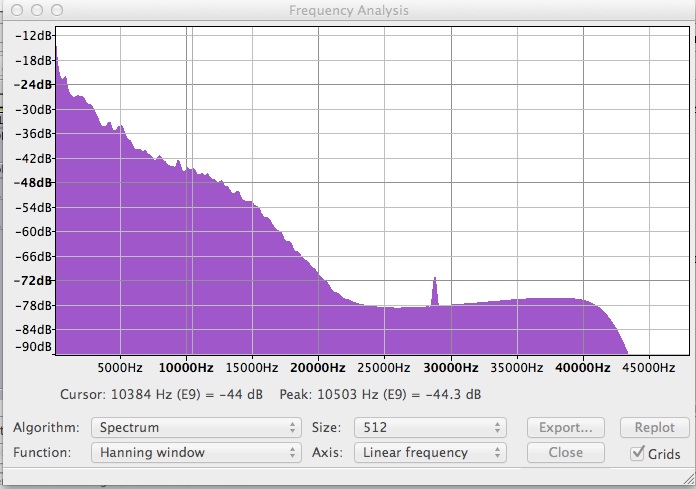Image resolution: width=696 pixels, height=489 pixels.
Task: Click the Algorithm: label
Action: point(46,428)
